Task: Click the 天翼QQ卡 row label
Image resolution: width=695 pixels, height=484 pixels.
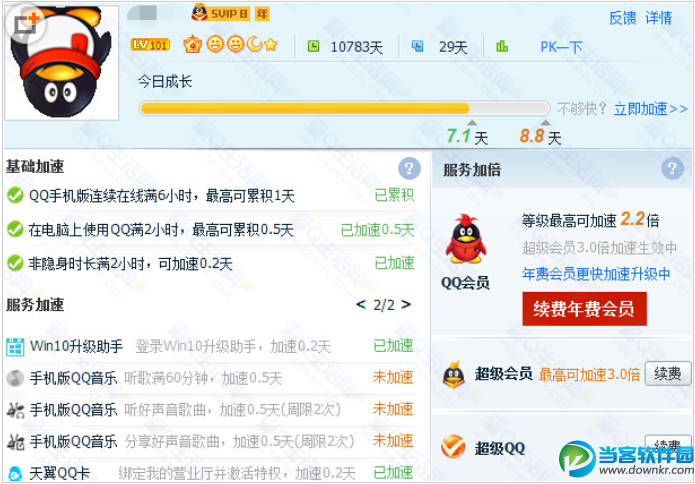Action: tap(59, 473)
